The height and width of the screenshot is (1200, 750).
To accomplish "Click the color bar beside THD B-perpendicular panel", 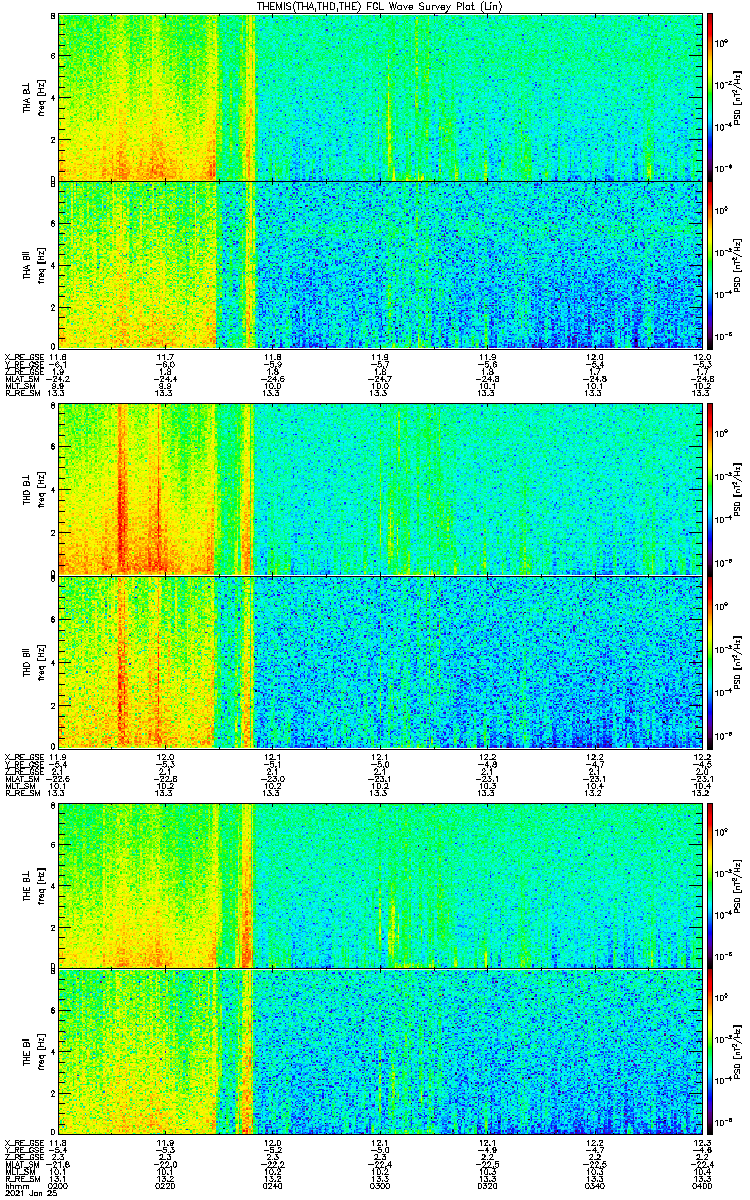I will pos(710,489).
